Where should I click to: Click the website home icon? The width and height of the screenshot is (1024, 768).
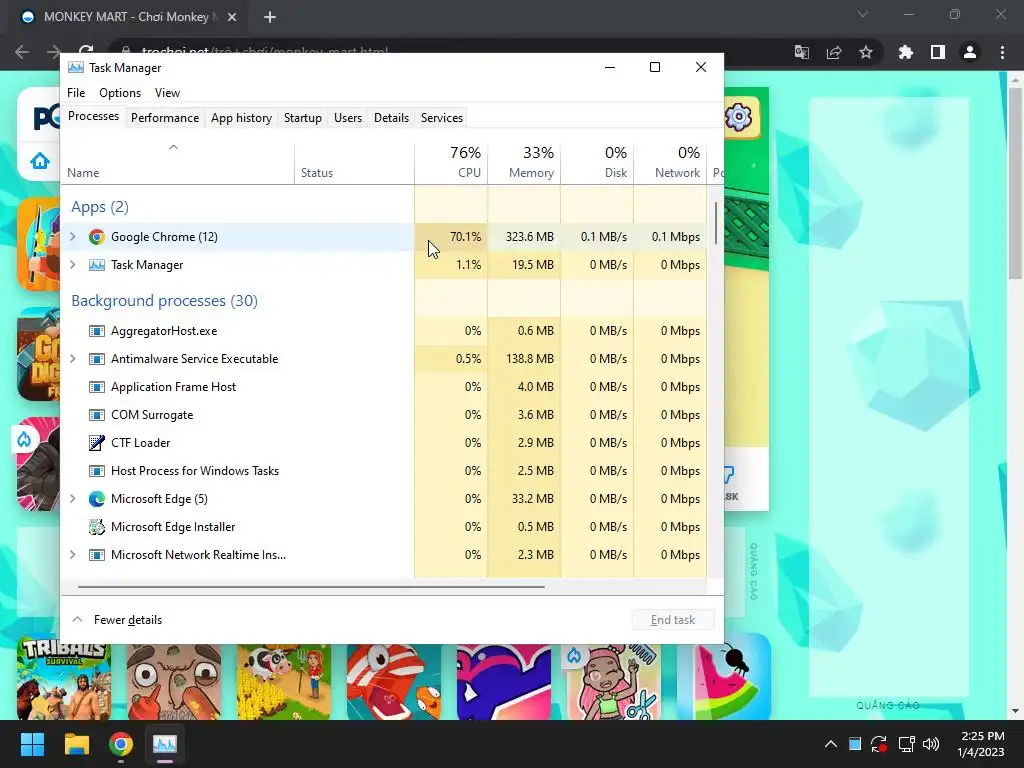click(x=40, y=161)
